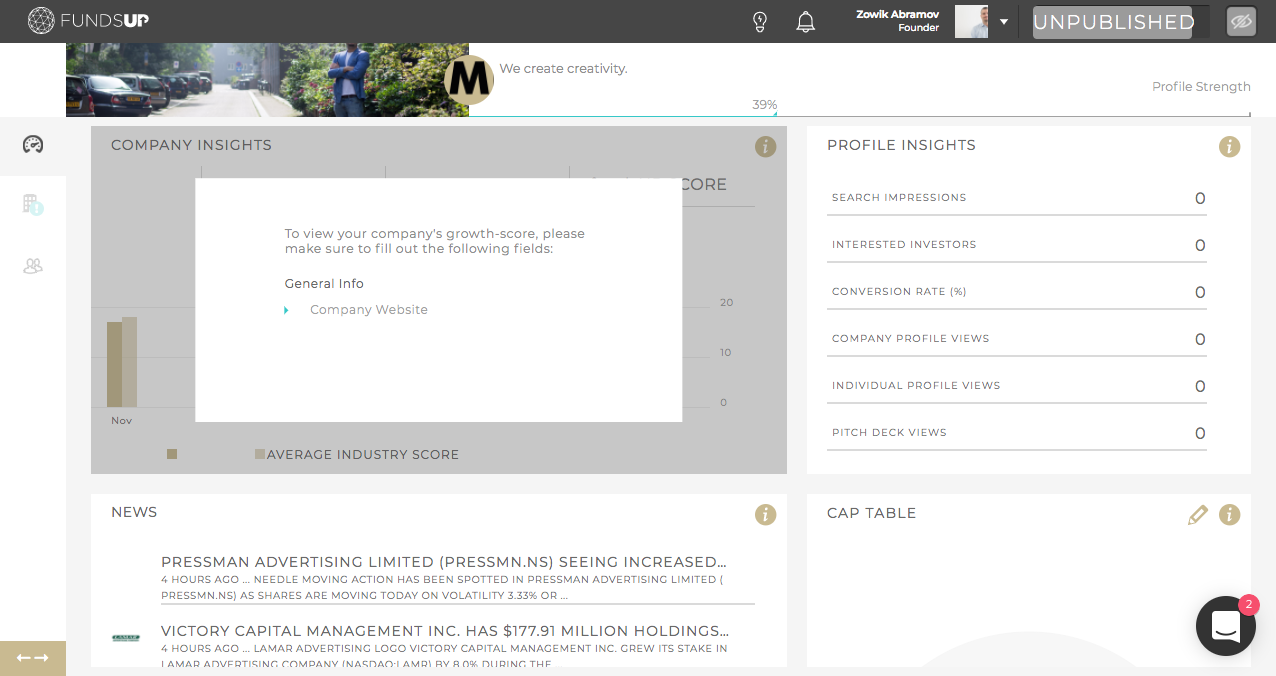
Task: Click the Individual Profile Views row
Action: (1017, 386)
